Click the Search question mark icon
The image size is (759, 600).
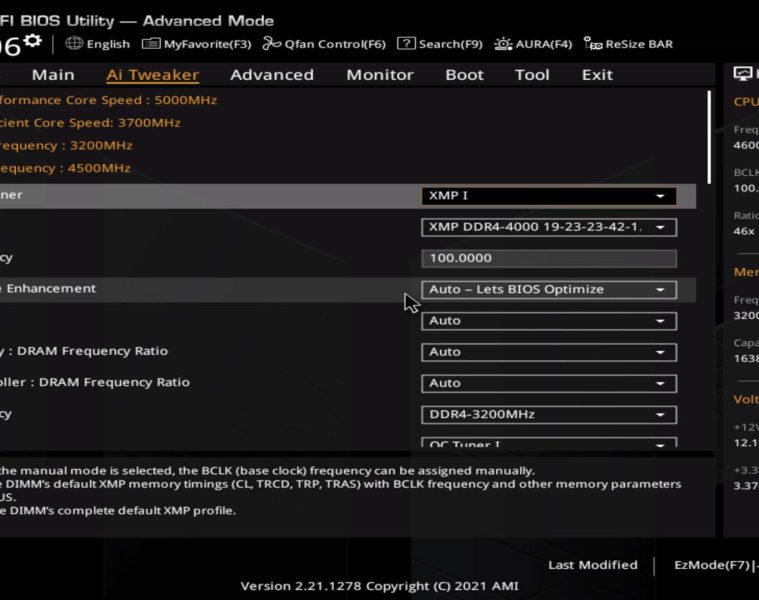pyautogui.click(x=406, y=44)
